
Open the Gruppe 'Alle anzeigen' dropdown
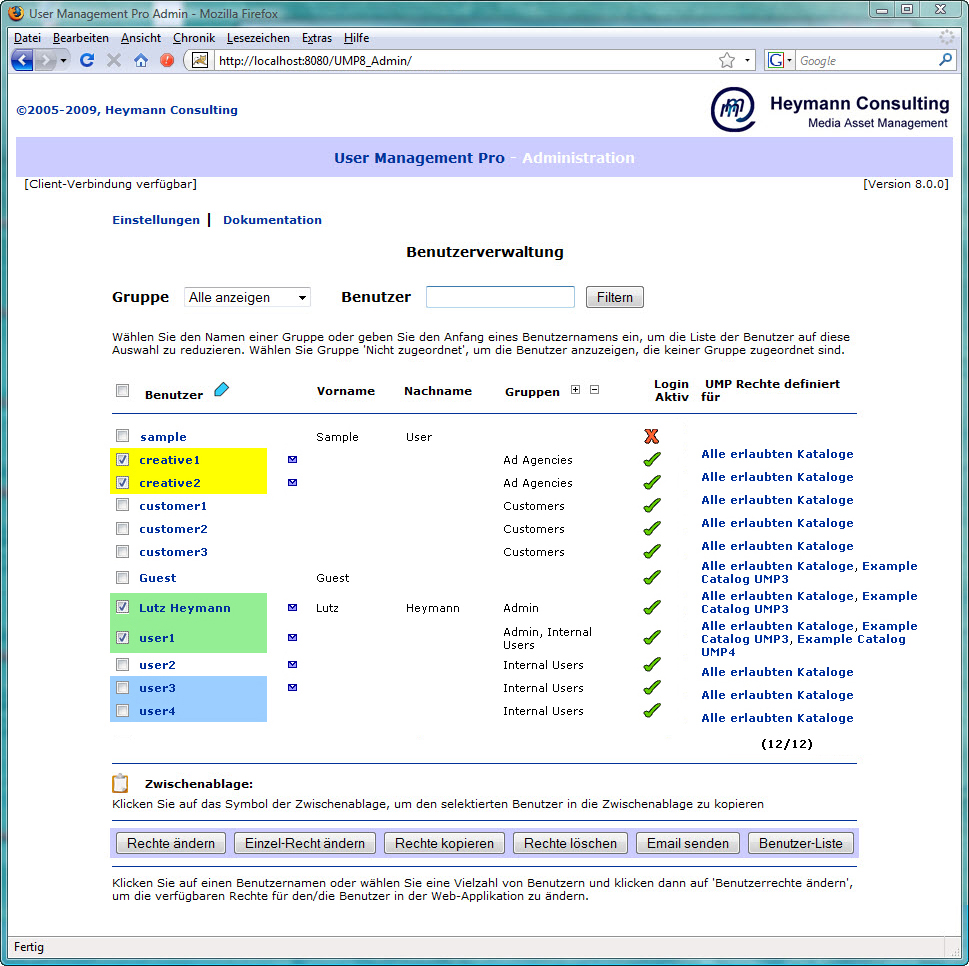tap(247, 297)
